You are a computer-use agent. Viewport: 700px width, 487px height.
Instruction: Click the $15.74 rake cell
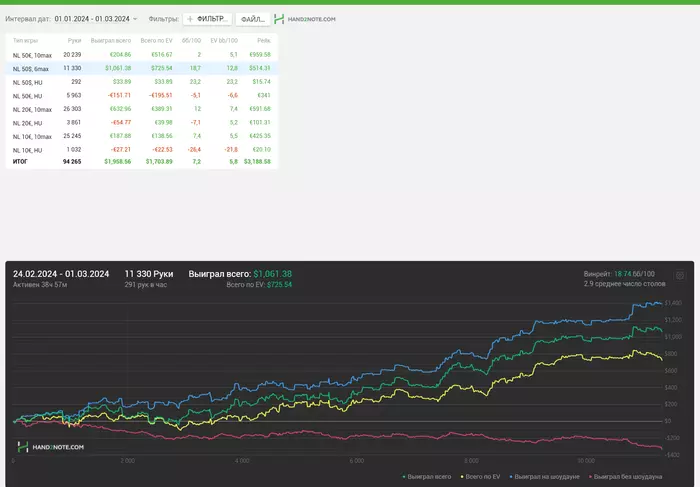click(x=262, y=82)
